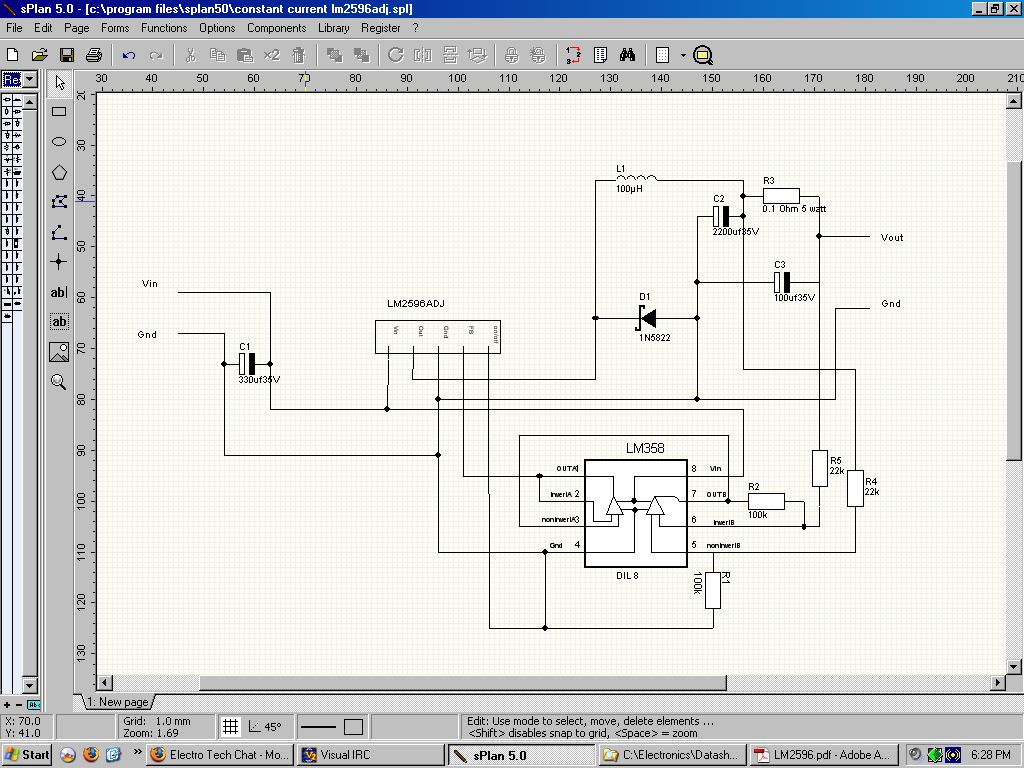Open Visual IRC from the taskbar
This screenshot has height=768, width=1024.
(x=369, y=755)
